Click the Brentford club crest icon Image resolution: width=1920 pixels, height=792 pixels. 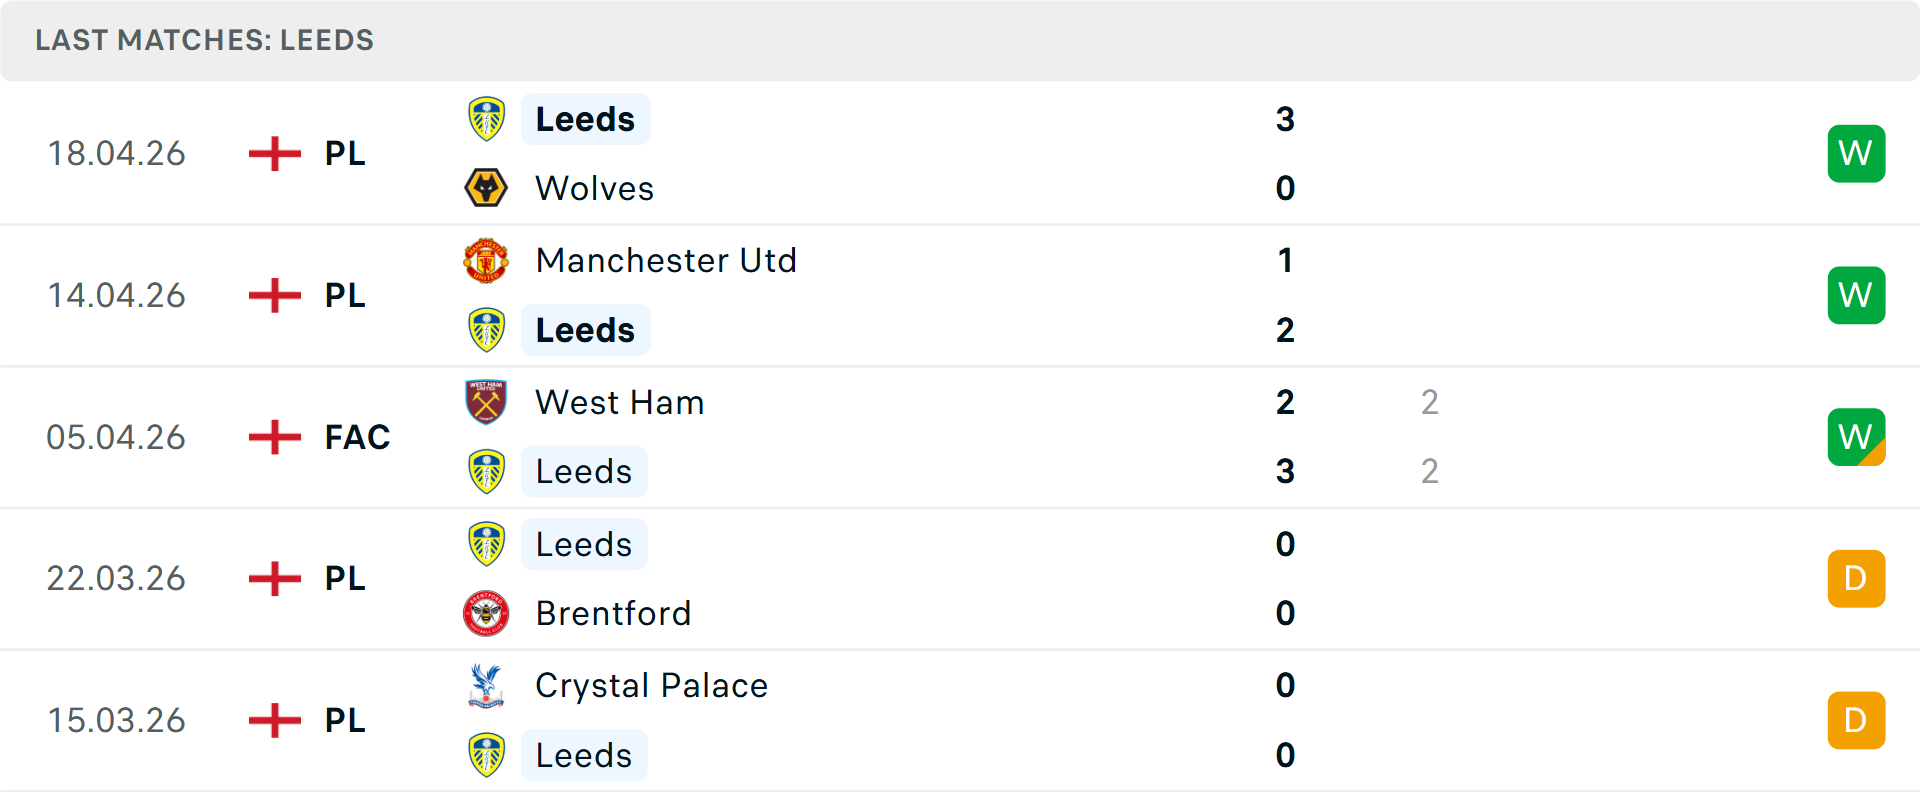click(486, 613)
